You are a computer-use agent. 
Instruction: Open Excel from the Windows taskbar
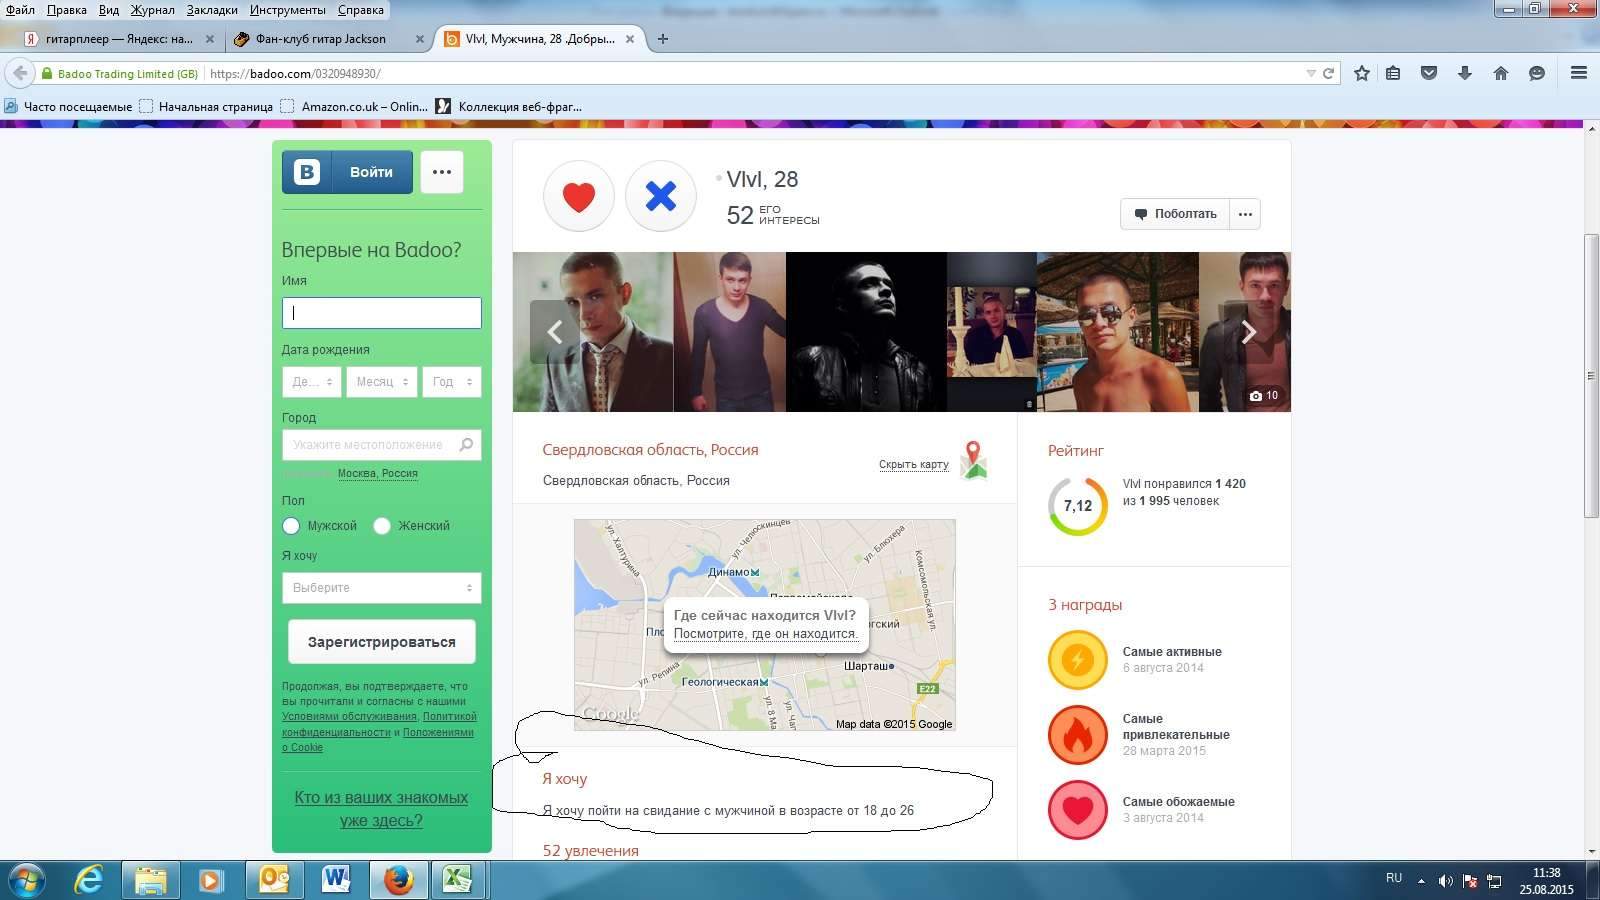tap(458, 880)
